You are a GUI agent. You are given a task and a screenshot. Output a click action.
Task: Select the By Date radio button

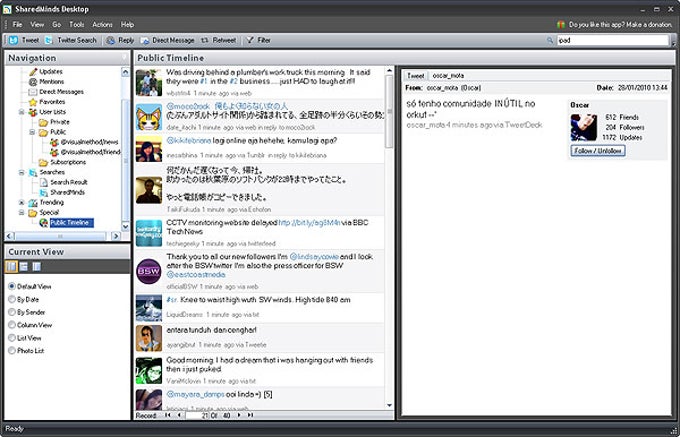click(x=12, y=299)
